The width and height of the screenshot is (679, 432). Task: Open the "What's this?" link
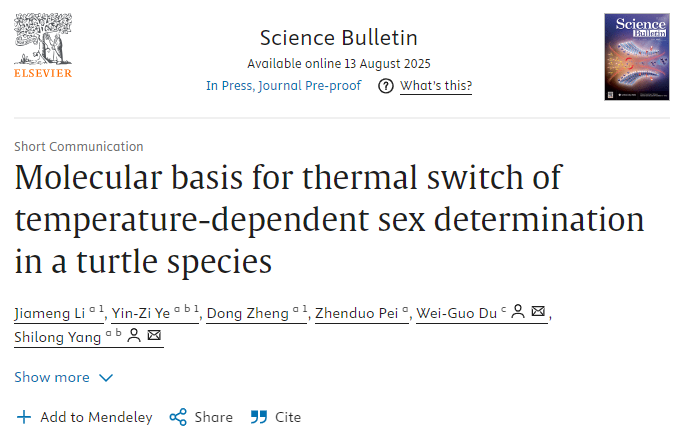tap(436, 86)
